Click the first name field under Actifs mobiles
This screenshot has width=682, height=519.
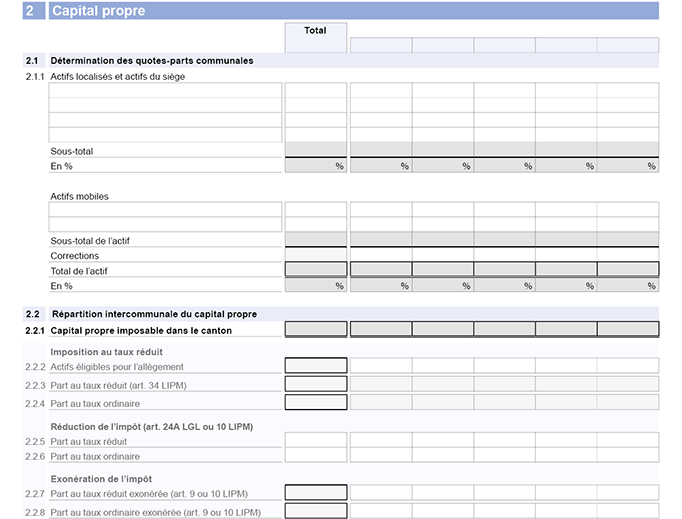tap(166, 210)
